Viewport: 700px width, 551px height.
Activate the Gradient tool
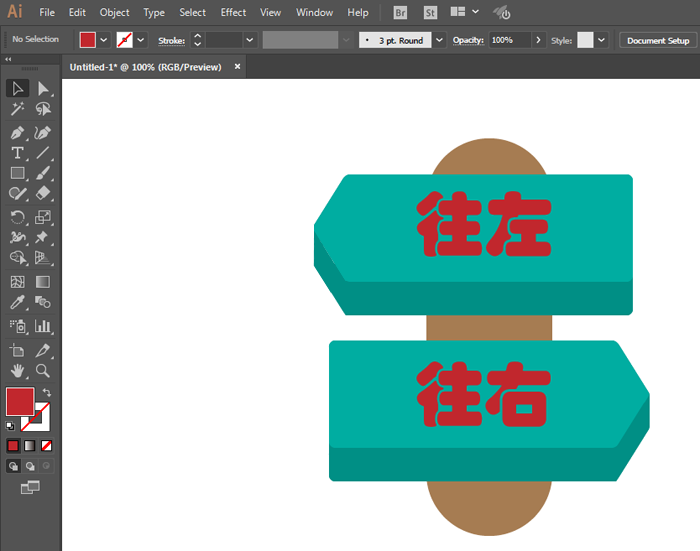tap(43, 282)
